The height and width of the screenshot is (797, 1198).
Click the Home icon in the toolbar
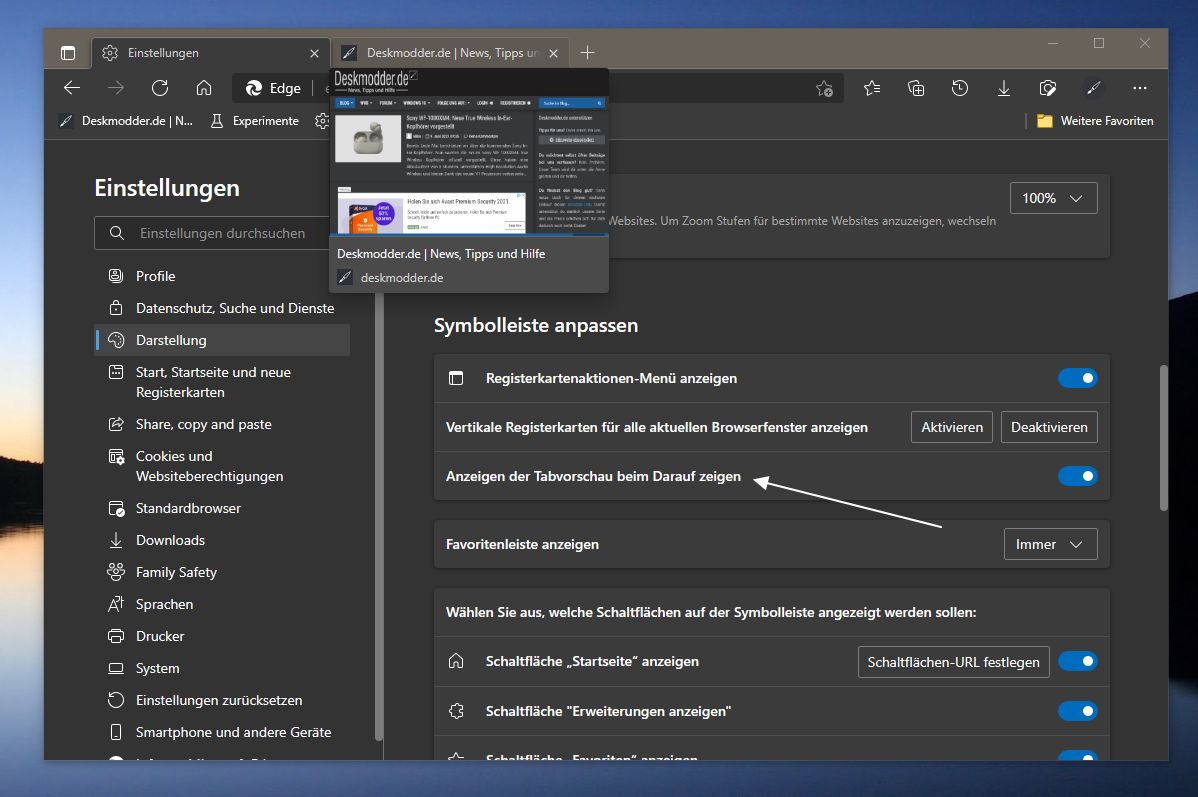point(204,88)
